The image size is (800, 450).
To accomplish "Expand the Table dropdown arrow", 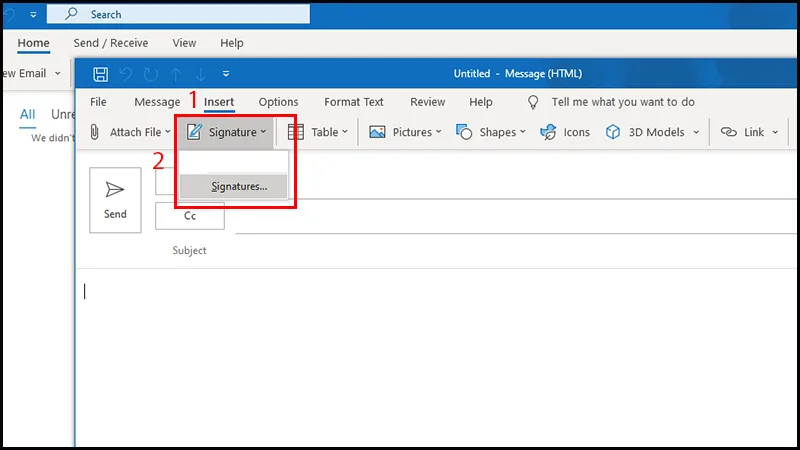I will [x=345, y=132].
